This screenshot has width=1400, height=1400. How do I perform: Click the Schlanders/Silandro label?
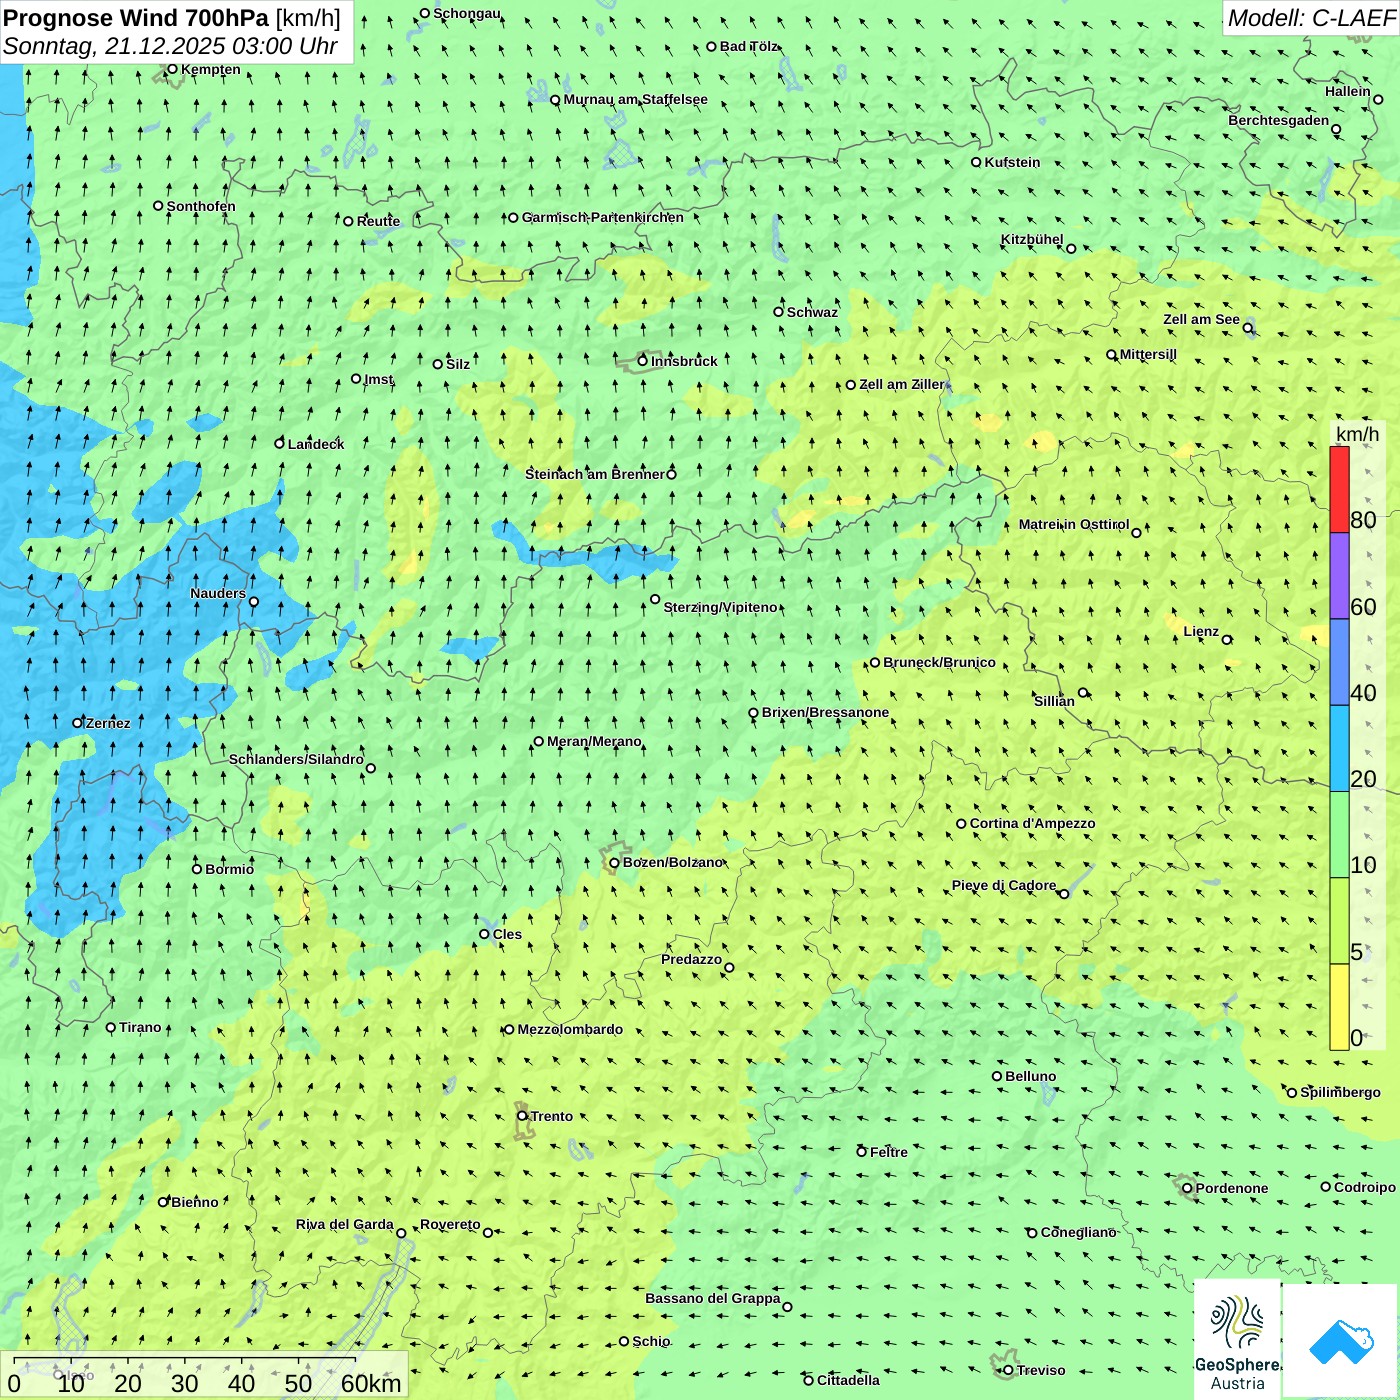click(296, 759)
